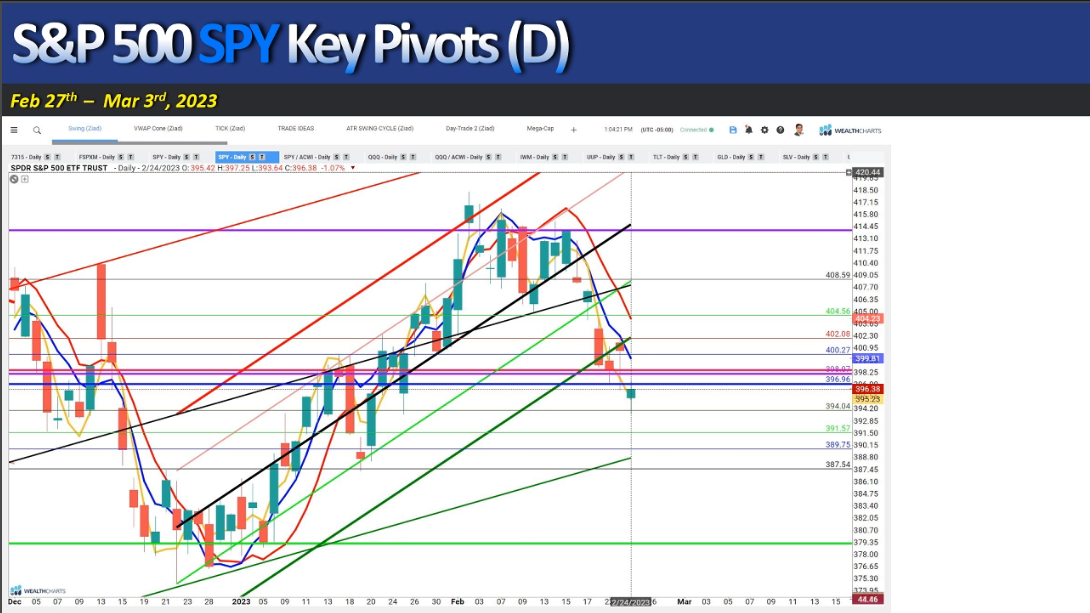Click the T icon on SPY / ACWI tab
This screenshot has height=613, width=1090.
(346, 157)
